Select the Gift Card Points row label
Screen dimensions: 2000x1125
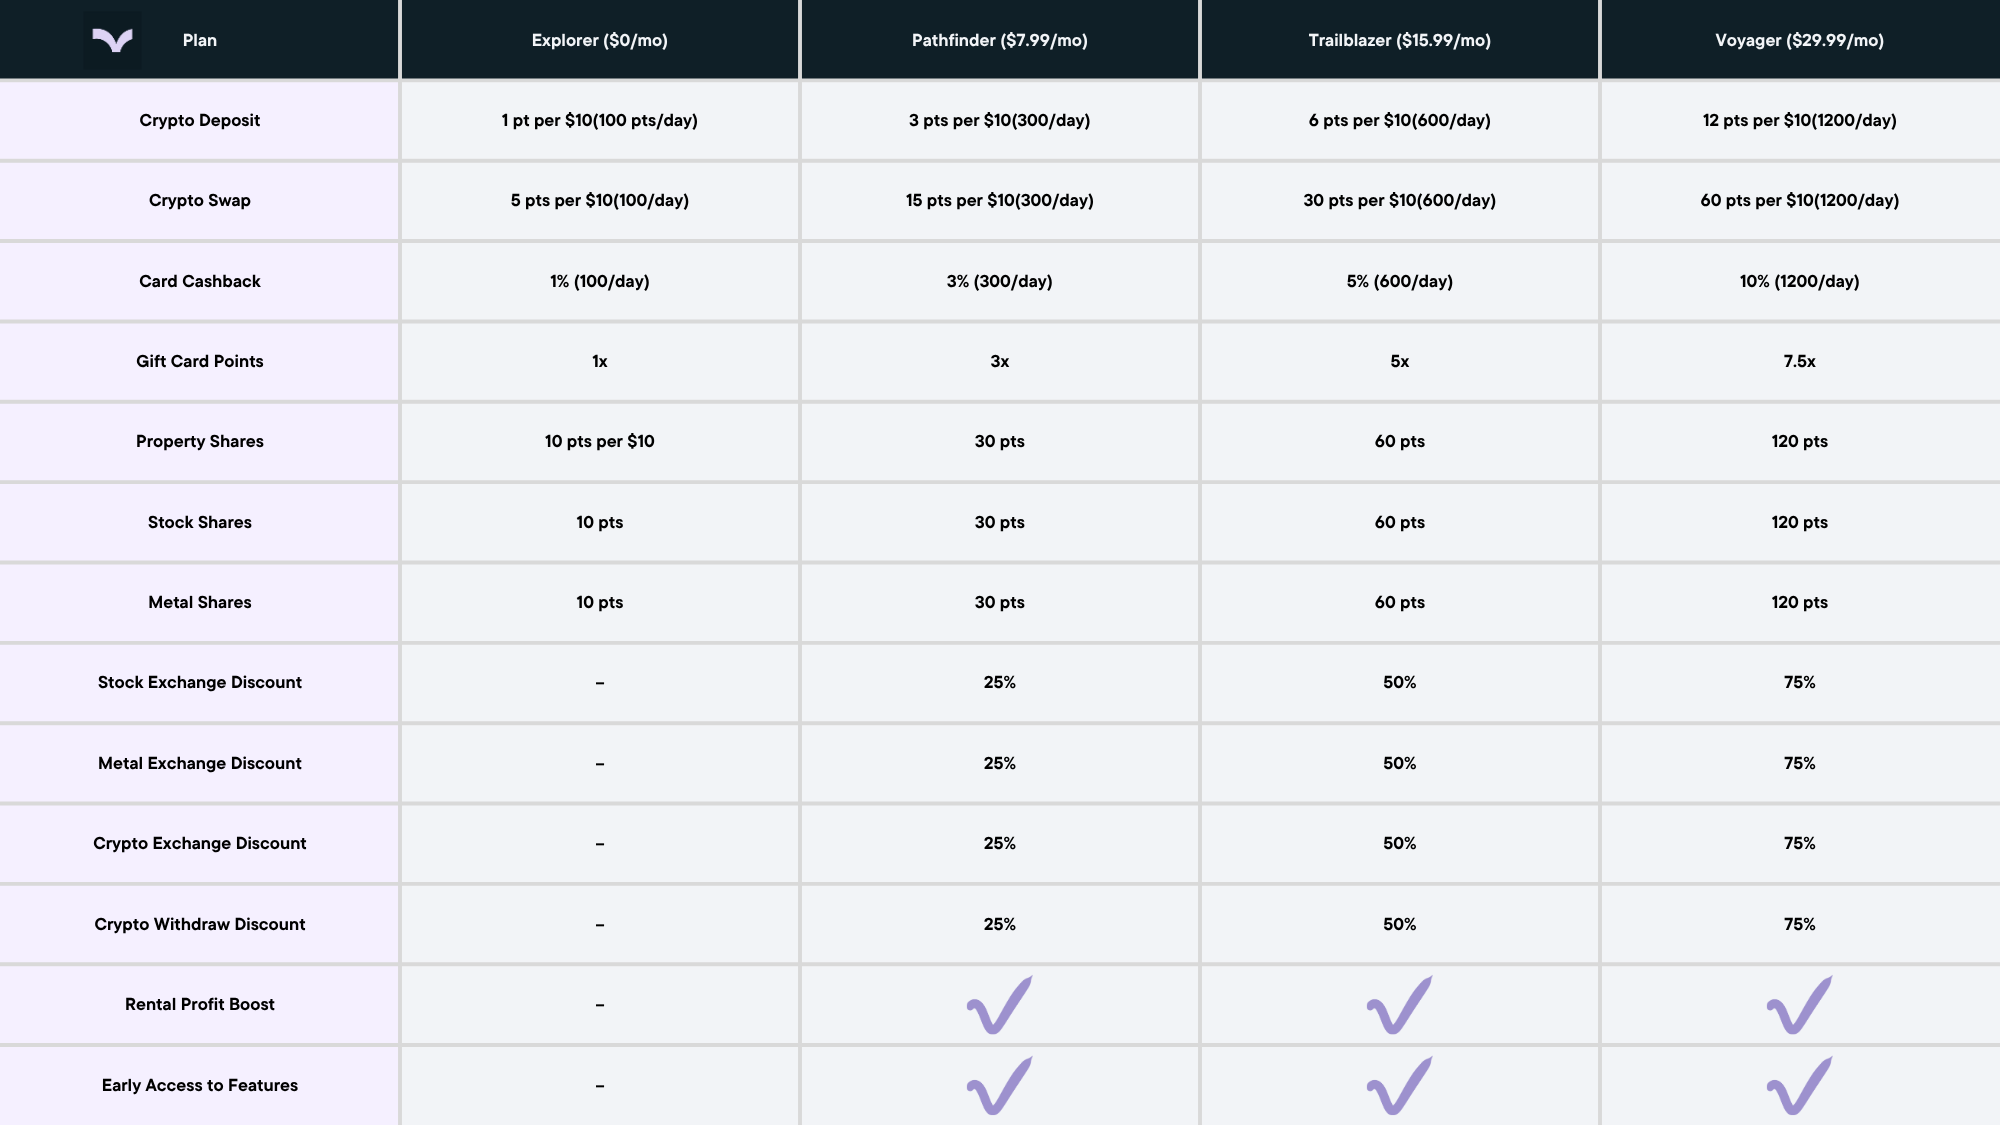tap(199, 361)
